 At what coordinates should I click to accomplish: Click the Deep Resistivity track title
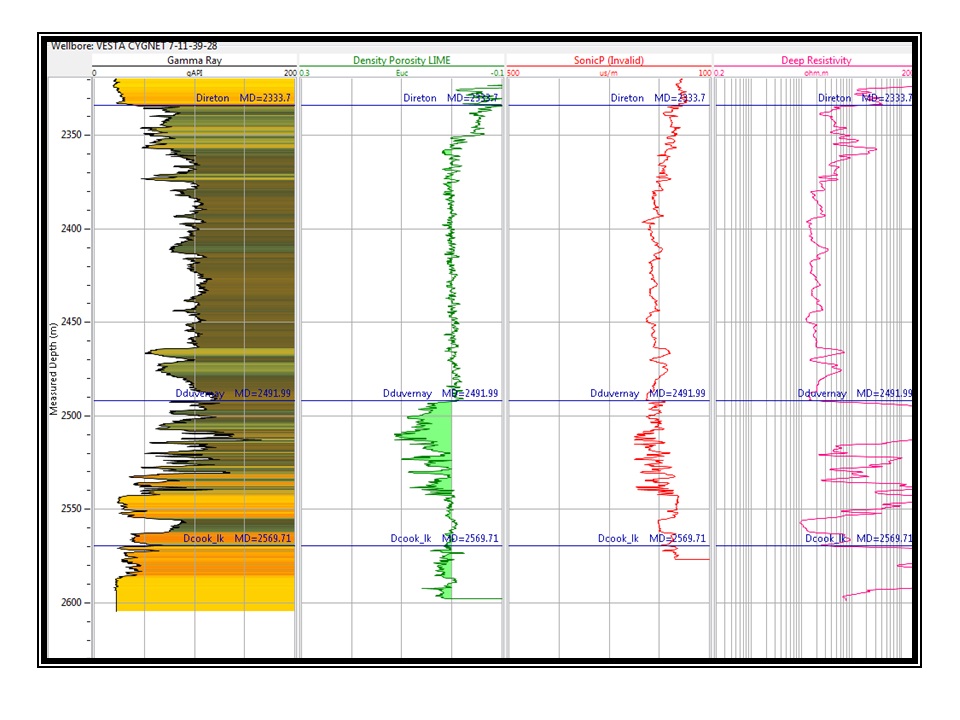pyautogui.click(x=815, y=60)
